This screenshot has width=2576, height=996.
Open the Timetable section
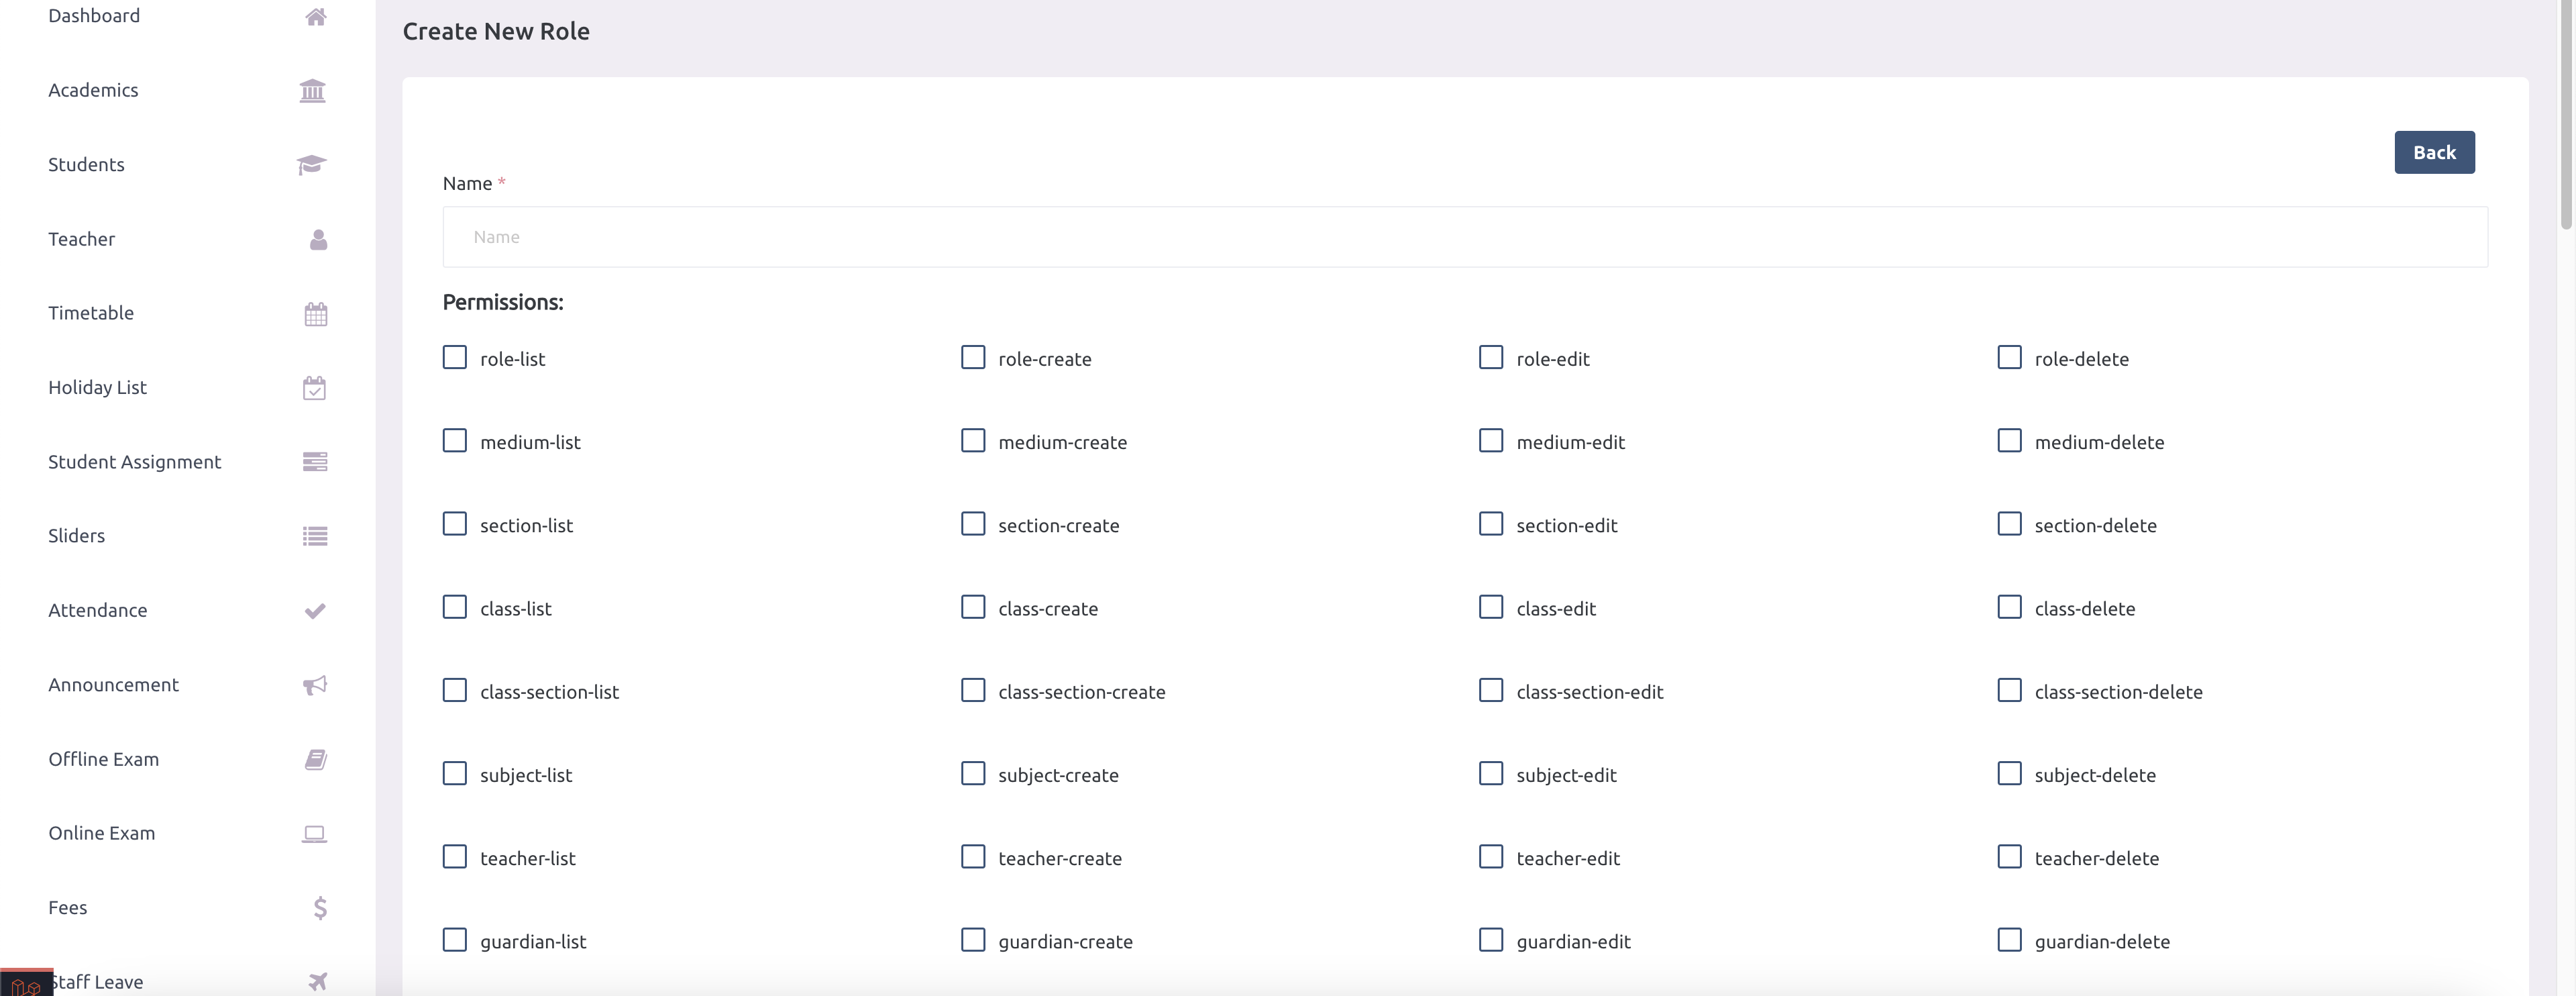click(x=89, y=312)
